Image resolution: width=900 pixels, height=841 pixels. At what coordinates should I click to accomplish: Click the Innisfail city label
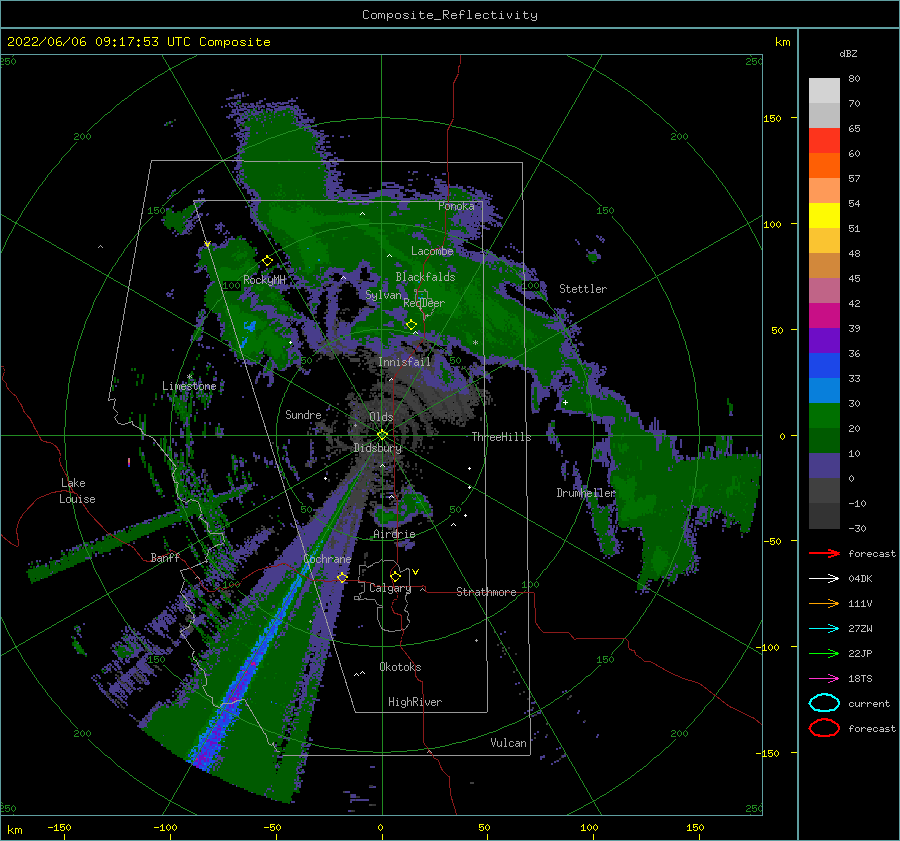click(x=404, y=362)
